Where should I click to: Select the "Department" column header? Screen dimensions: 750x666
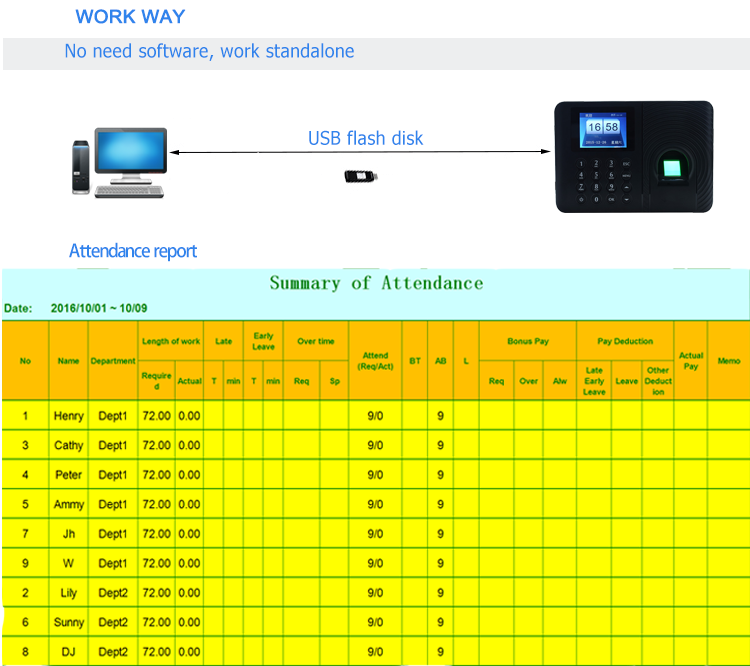pos(113,361)
